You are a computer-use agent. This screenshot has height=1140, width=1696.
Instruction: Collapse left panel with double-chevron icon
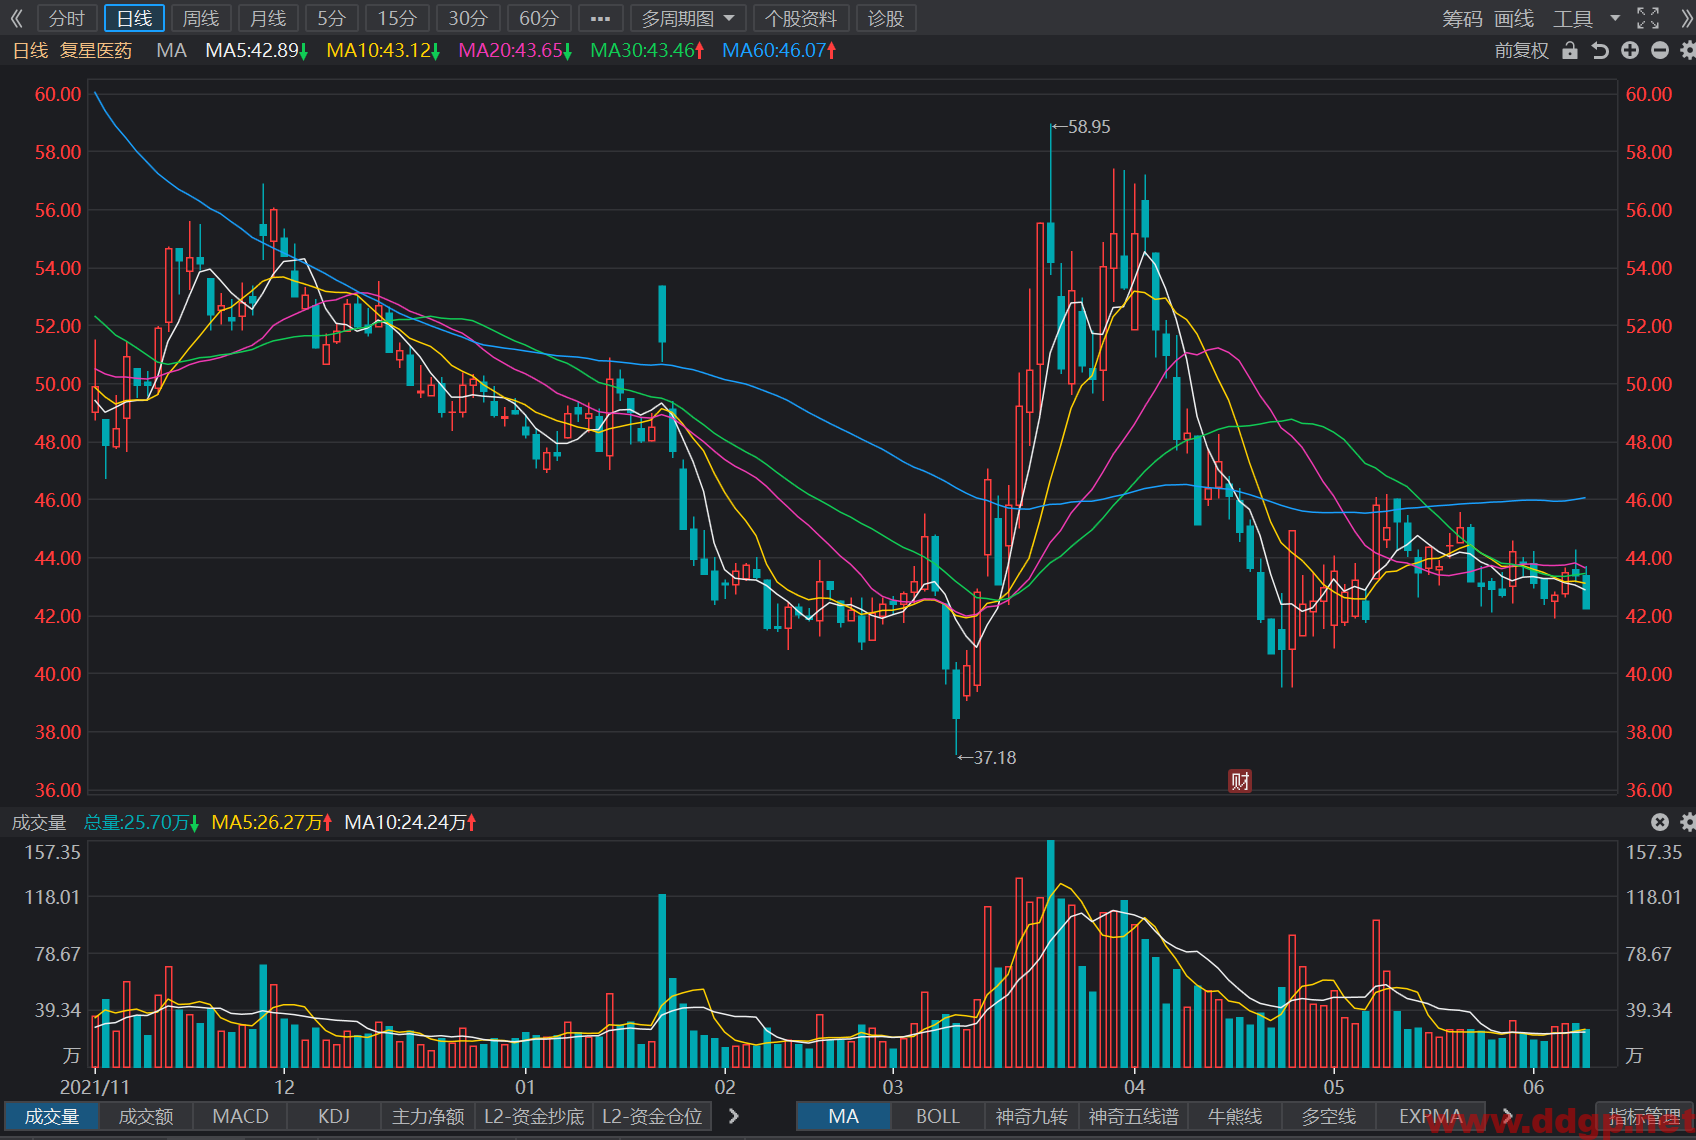(x=16, y=18)
